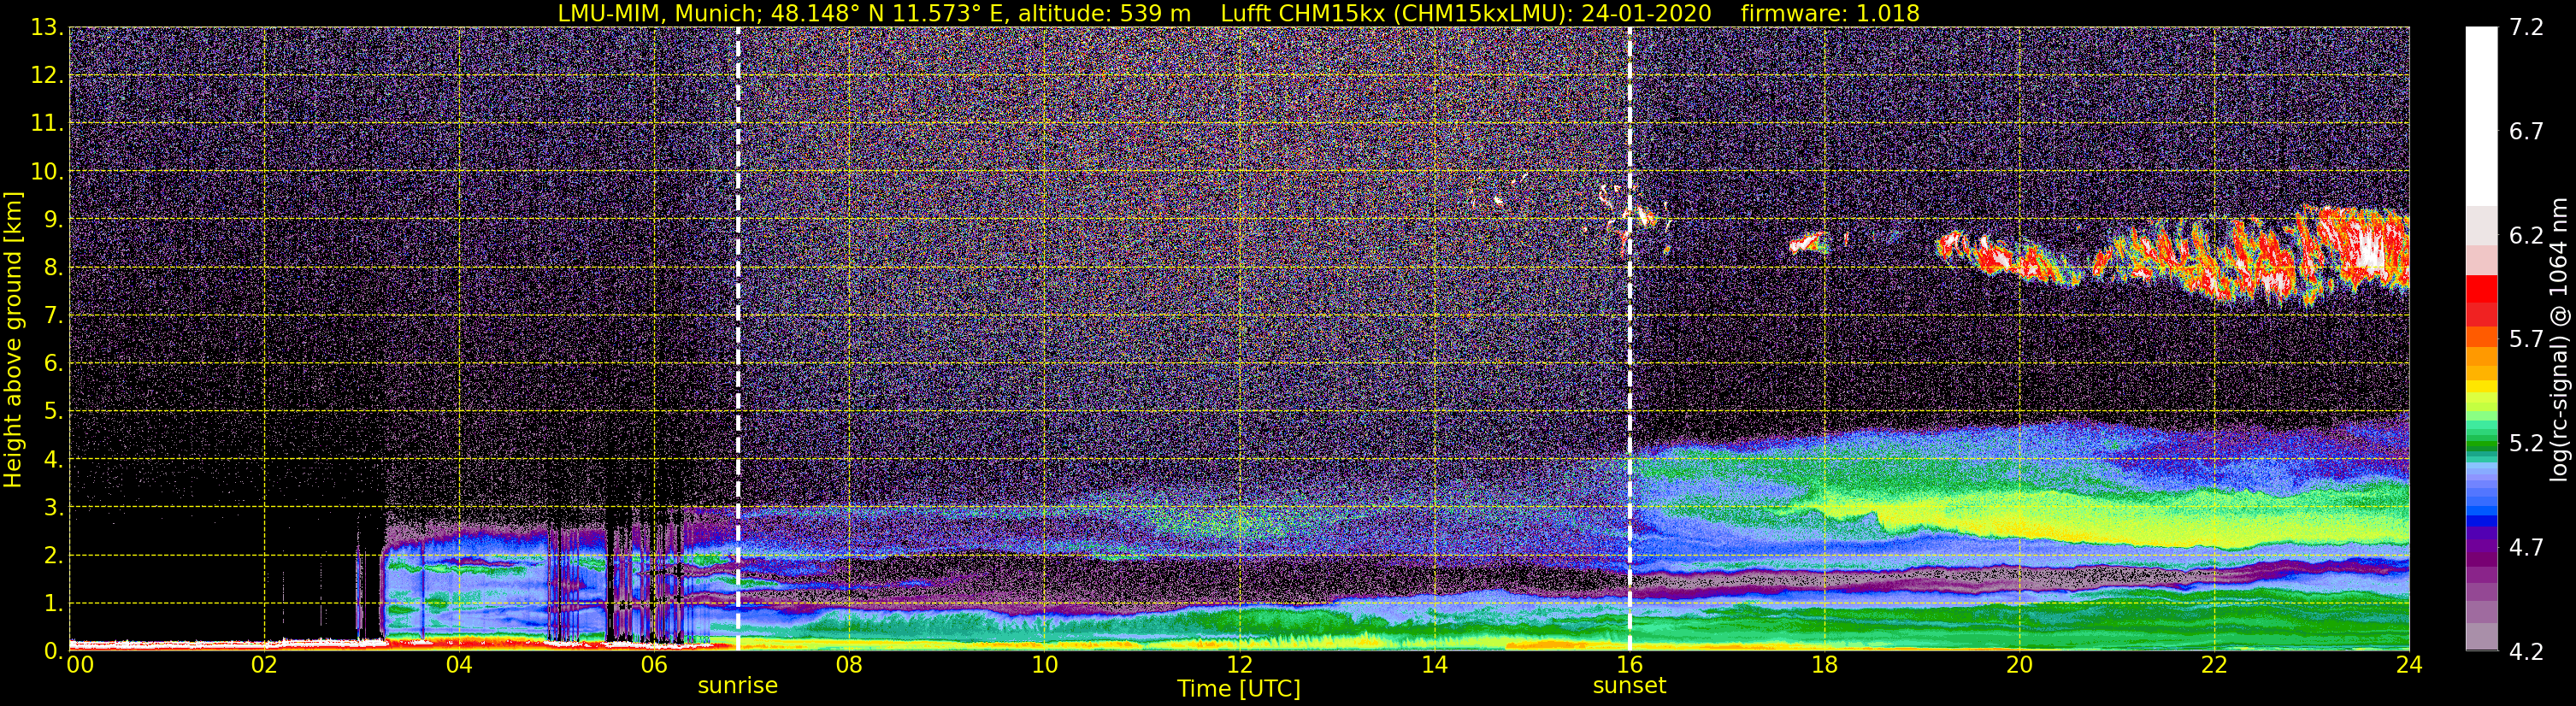Image resolution: width=2576 pixels, height=706 pixels.
Task: Click time axis tick label '02'
Action: pyautogui.click(x=264, y=665)
